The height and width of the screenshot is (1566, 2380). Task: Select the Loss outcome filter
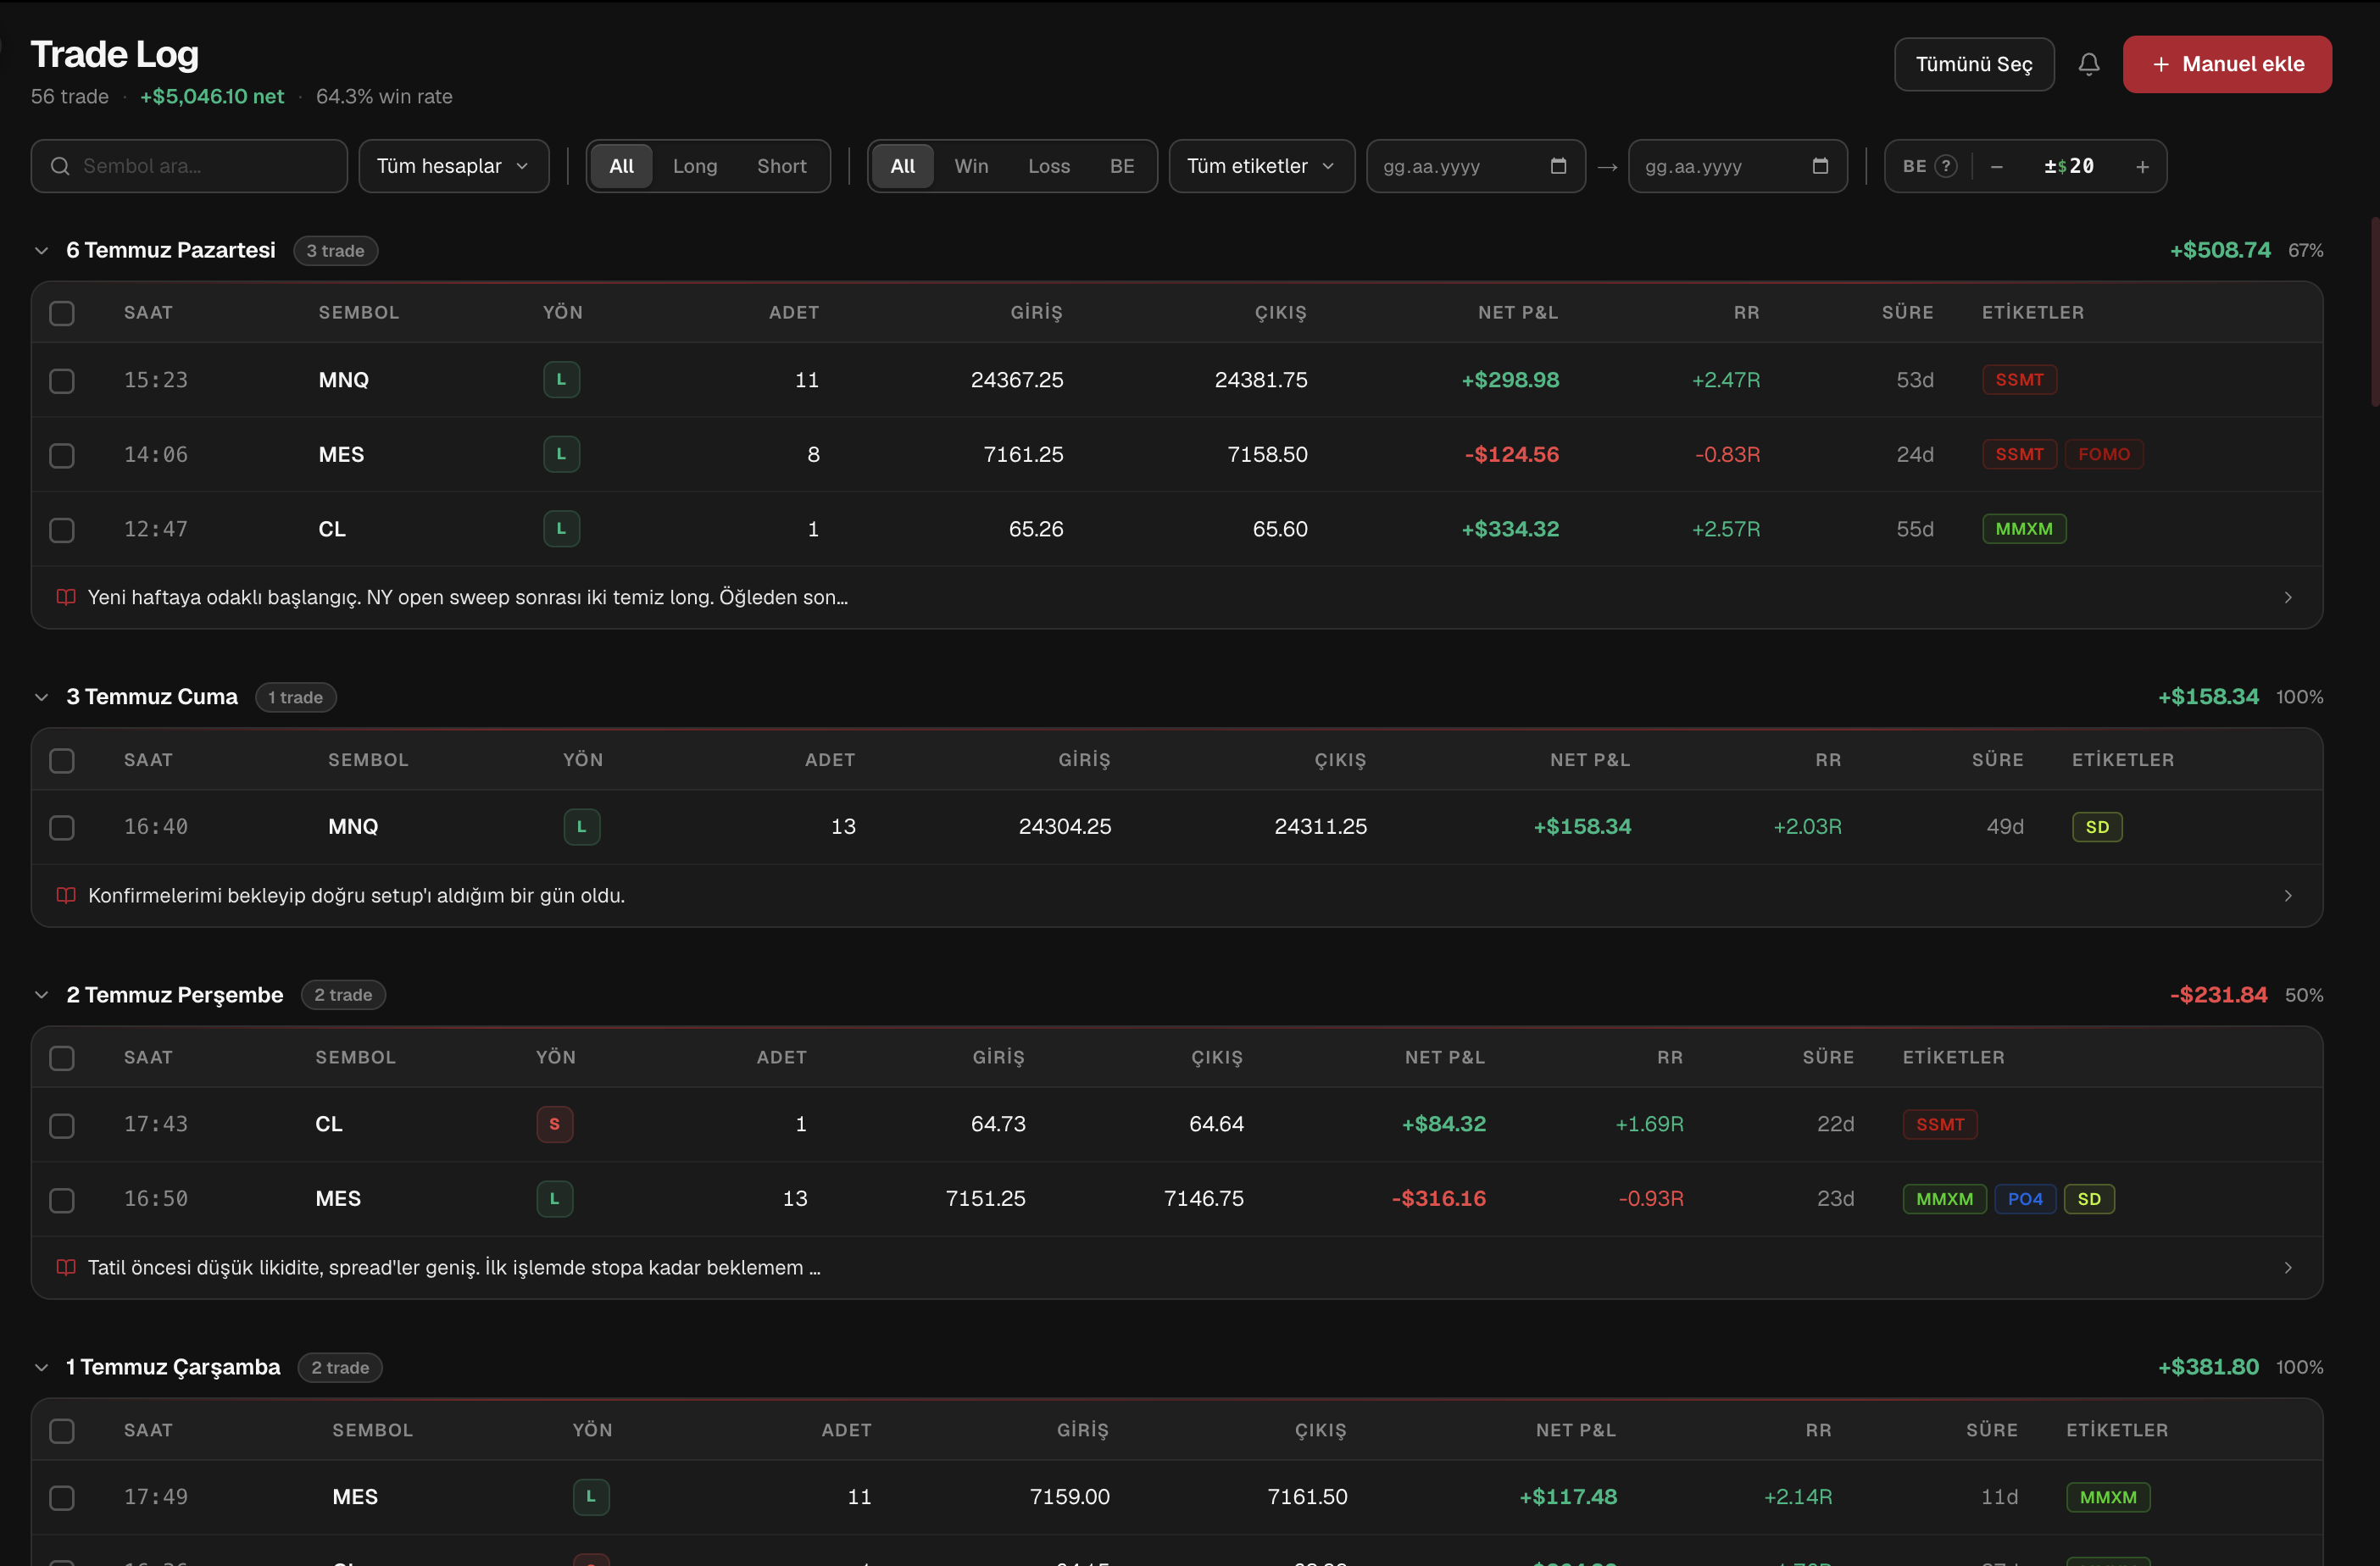click(x=1049, y=166)
